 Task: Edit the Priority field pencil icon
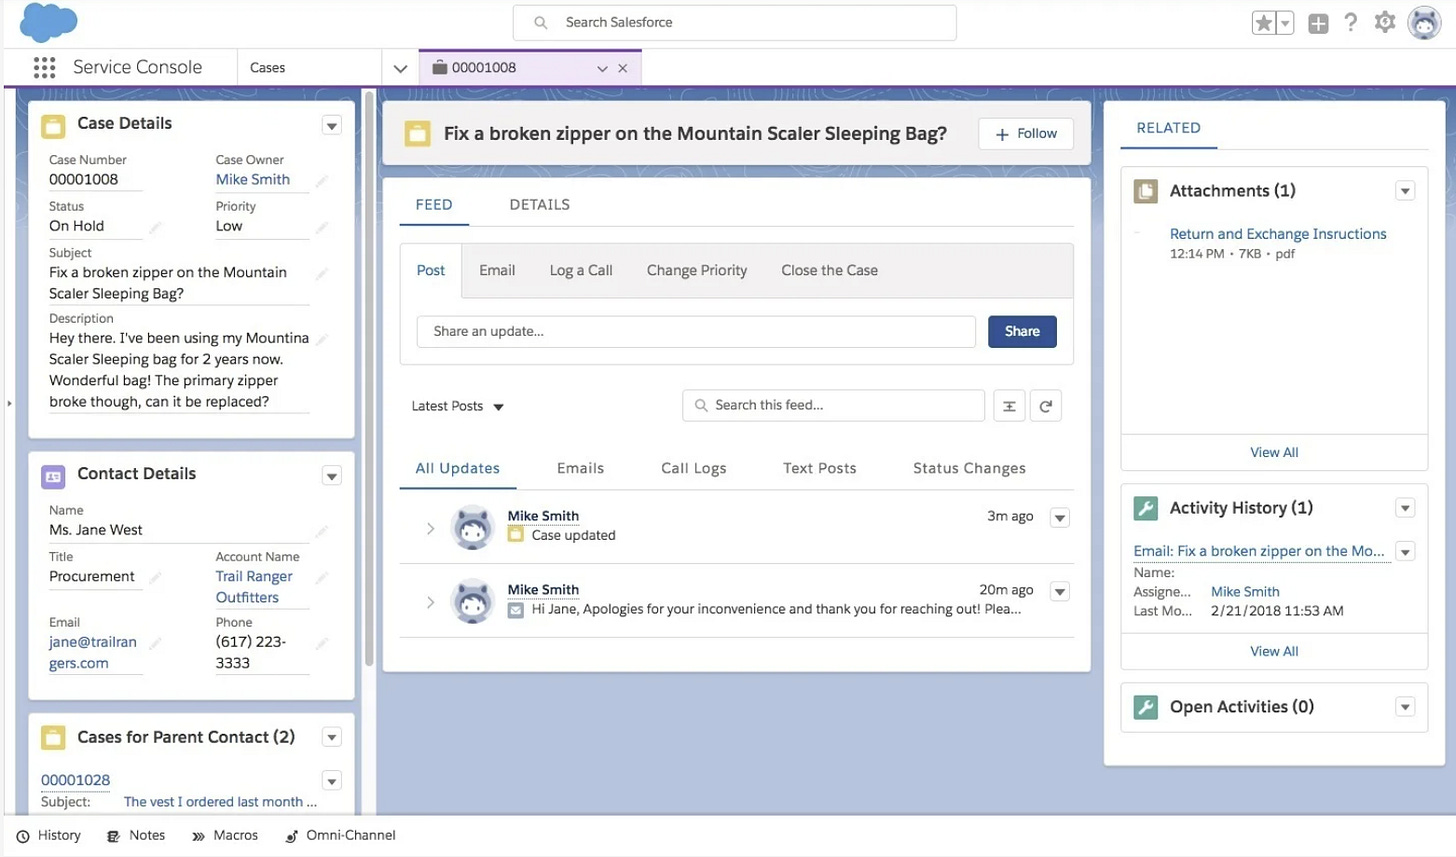coord(322,228)
